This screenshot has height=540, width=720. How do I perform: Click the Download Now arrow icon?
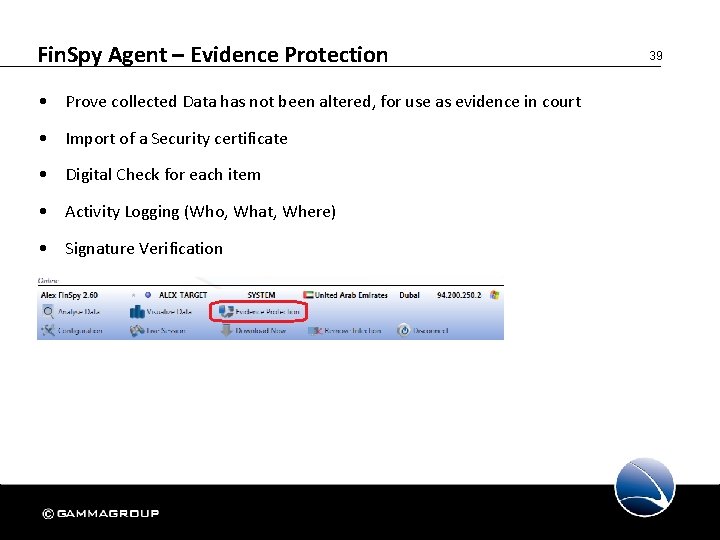coord(226,330)
